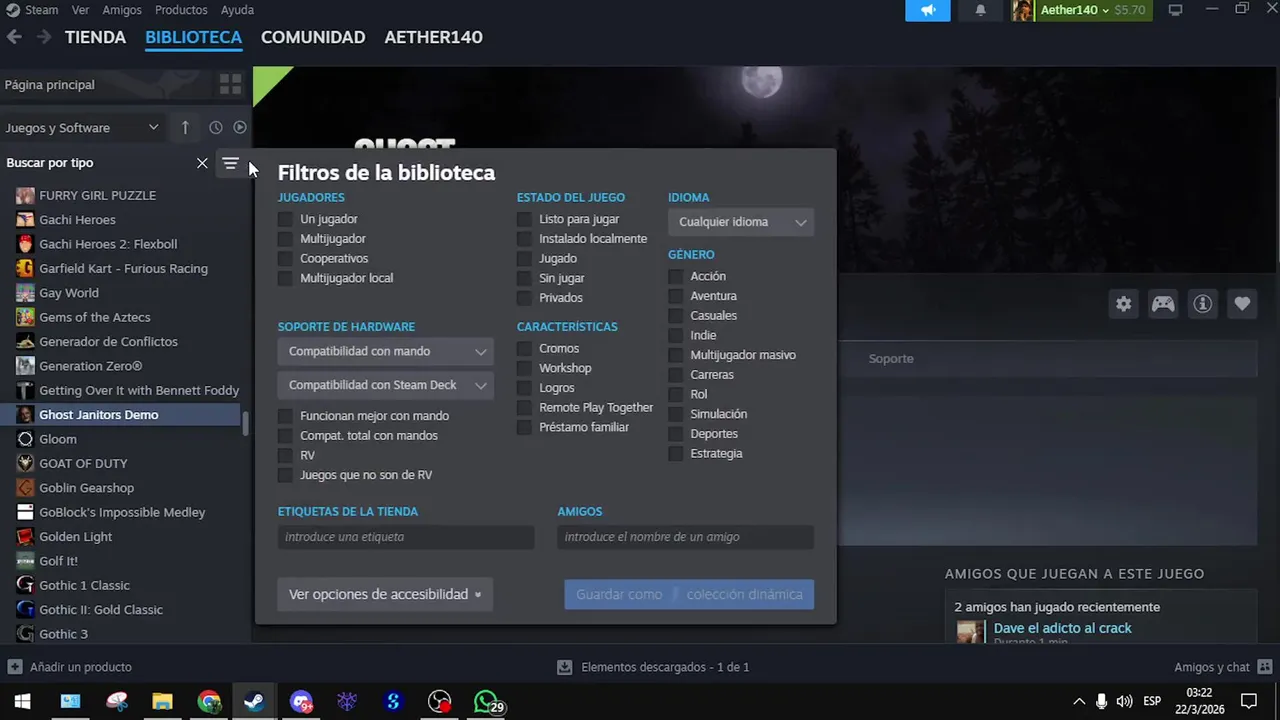Open controller settings icon for game
Screen dimensions: 1280x720
[x=1163, y=304]
